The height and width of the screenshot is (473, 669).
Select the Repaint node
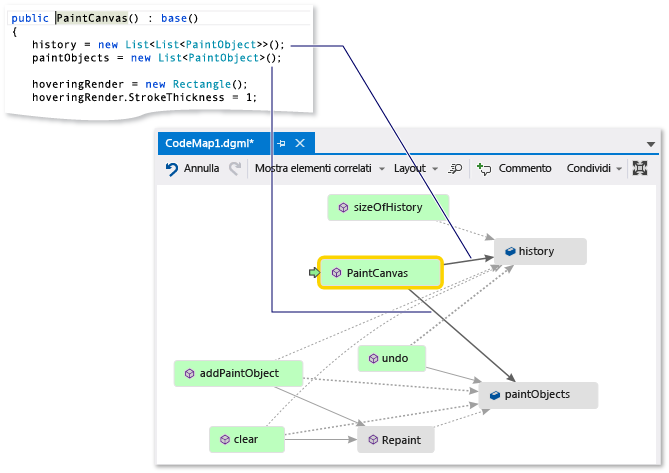point(396,440)
